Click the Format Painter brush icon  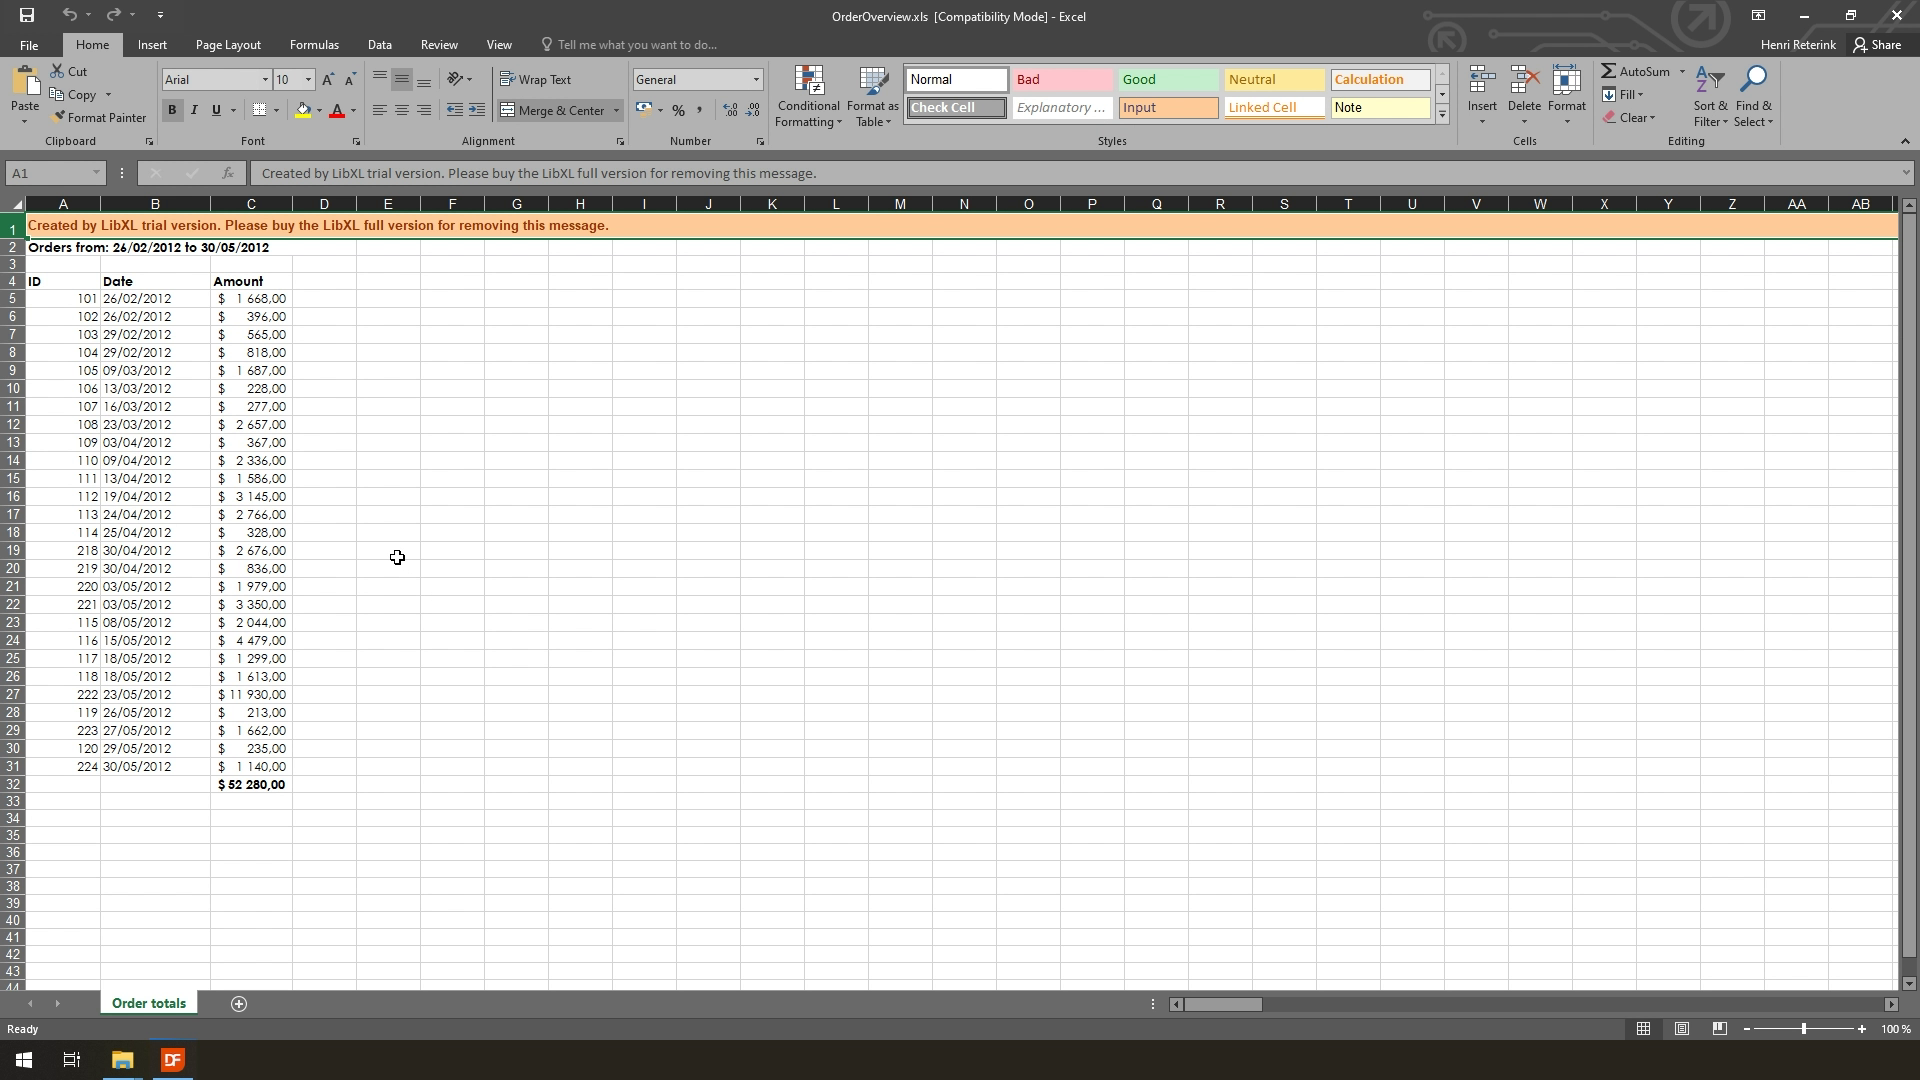59,118
